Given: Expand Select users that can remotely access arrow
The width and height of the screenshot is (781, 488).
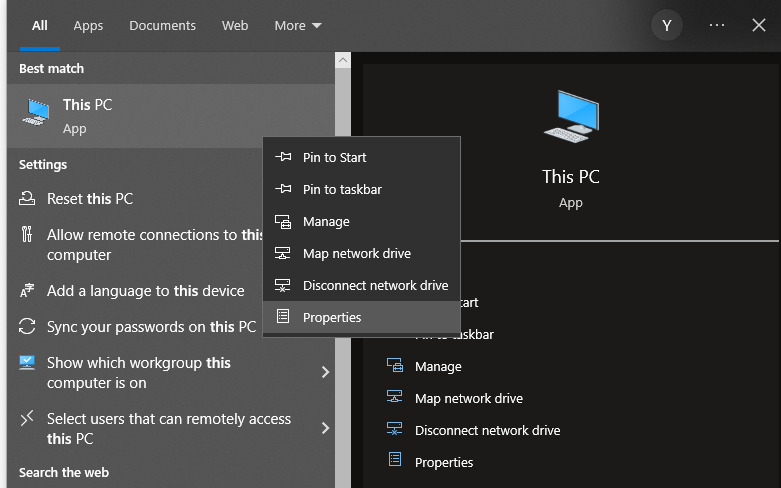Looking at the screenshot, I should coord(325,428).
